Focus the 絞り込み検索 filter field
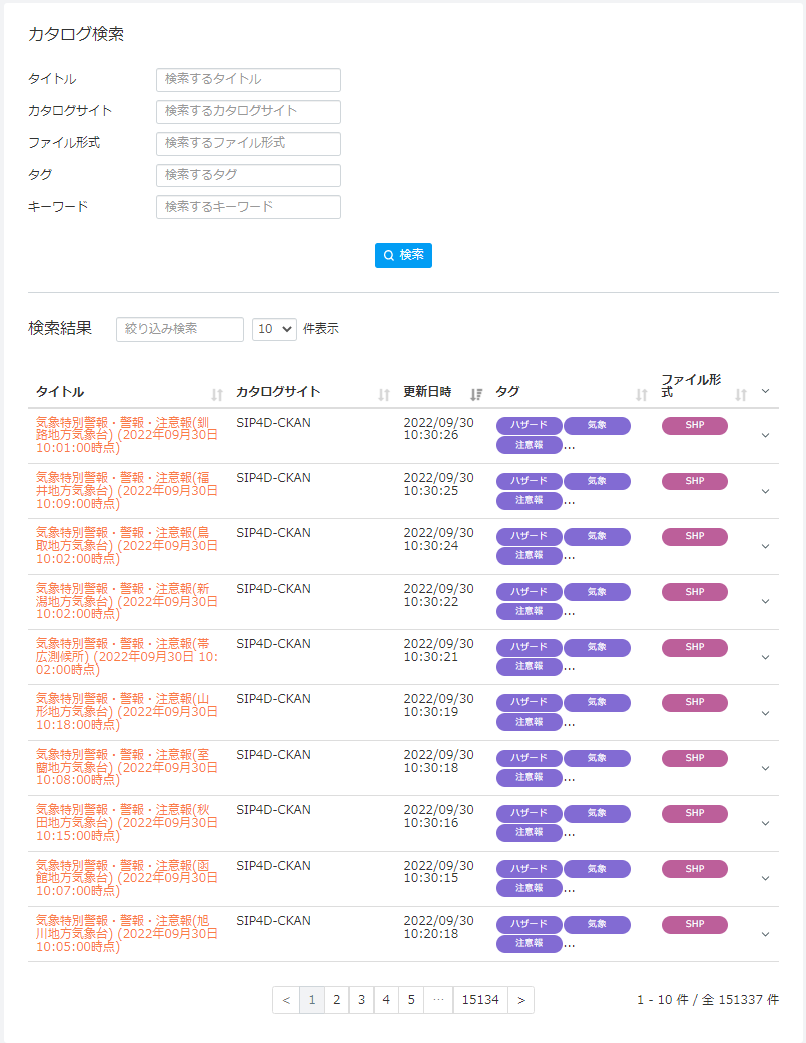 coord(180,329)
